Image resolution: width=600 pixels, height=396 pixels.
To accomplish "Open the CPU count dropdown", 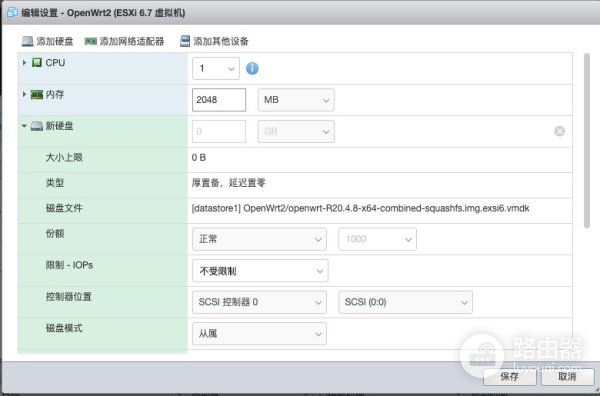I will tap(216, 68).
